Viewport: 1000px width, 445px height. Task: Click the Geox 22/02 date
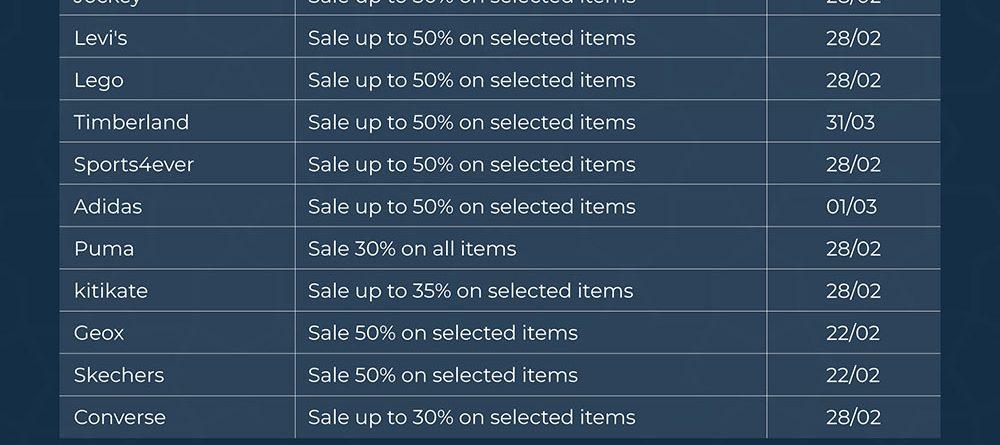pyautogui.click(x=853, y=333)
